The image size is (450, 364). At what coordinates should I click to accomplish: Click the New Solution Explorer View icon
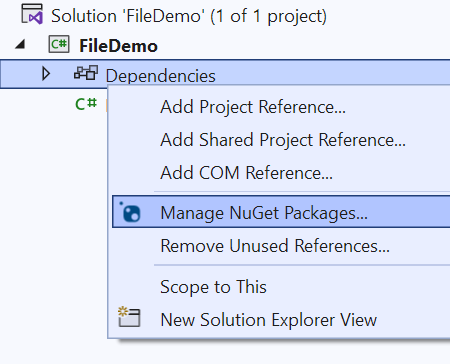[x=129, y=317]
